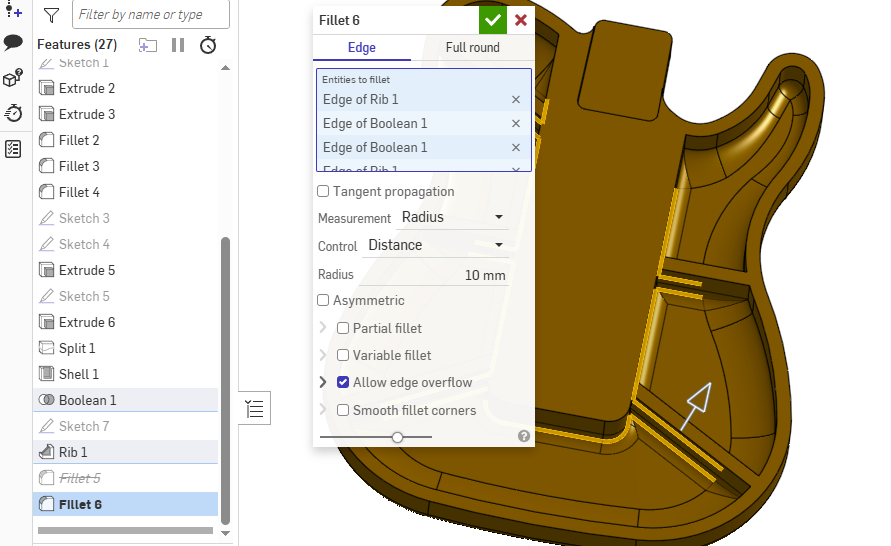Image resolution: width=891 pixels, height=546 pixels.
Task: Enable Tangent propagation checkbox
Action: [323, 191]
